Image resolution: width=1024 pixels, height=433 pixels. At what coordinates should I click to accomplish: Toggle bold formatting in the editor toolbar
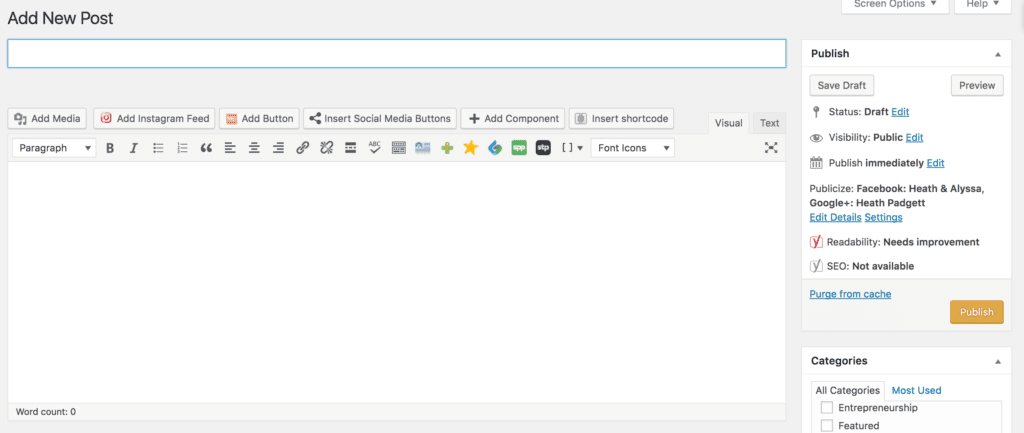(x=110, y=148)
